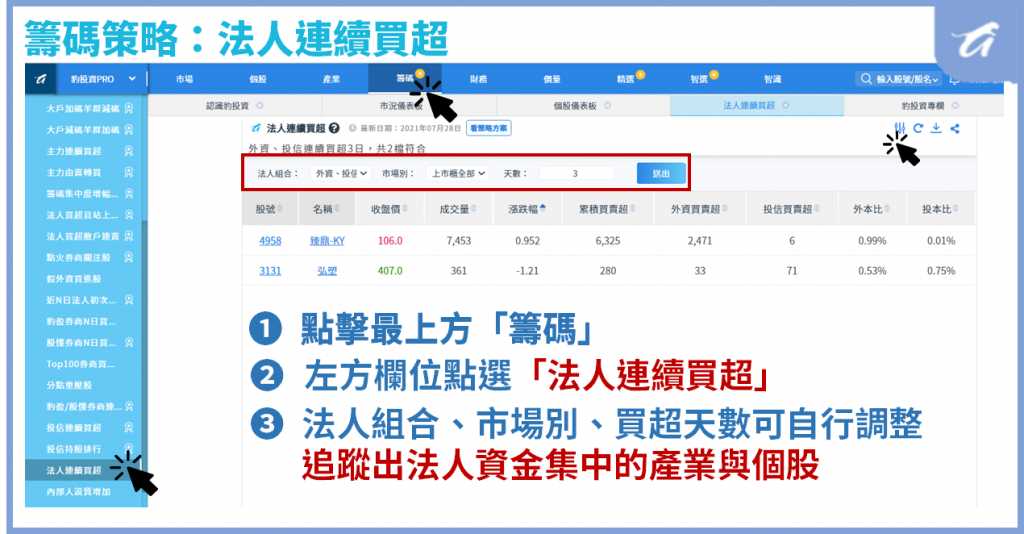This screenshot has width=1024, height=534.
Task: Open the 財務 menu
Action: [479, 79]
